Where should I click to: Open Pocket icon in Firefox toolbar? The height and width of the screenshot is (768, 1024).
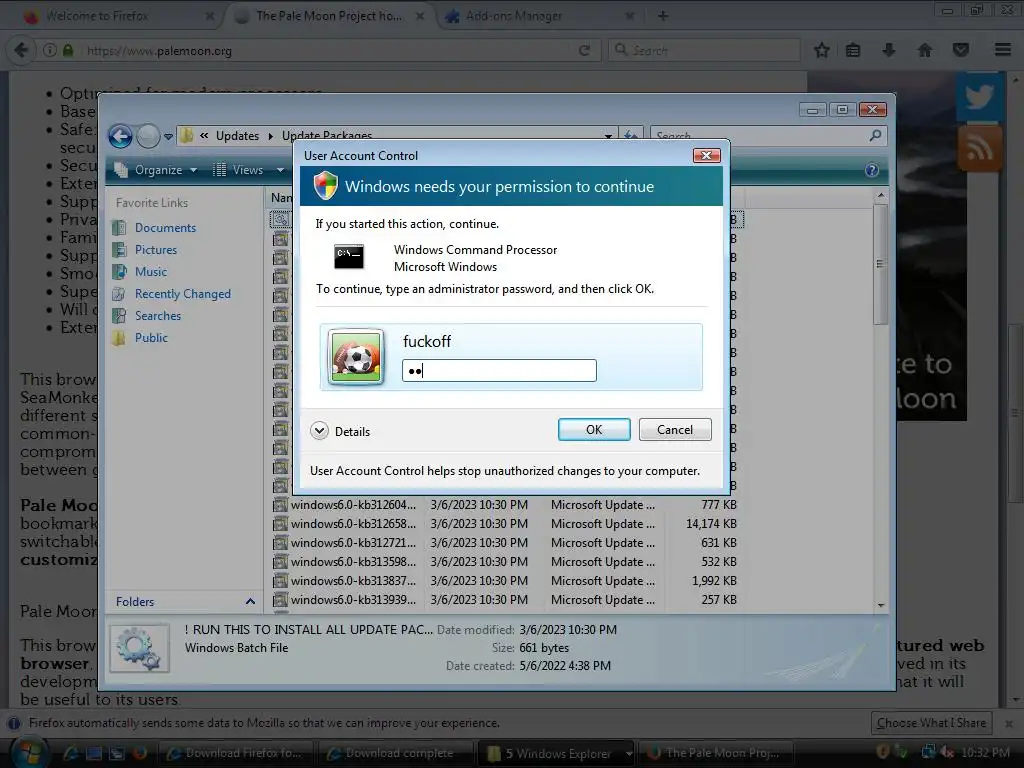pos(961,50)
